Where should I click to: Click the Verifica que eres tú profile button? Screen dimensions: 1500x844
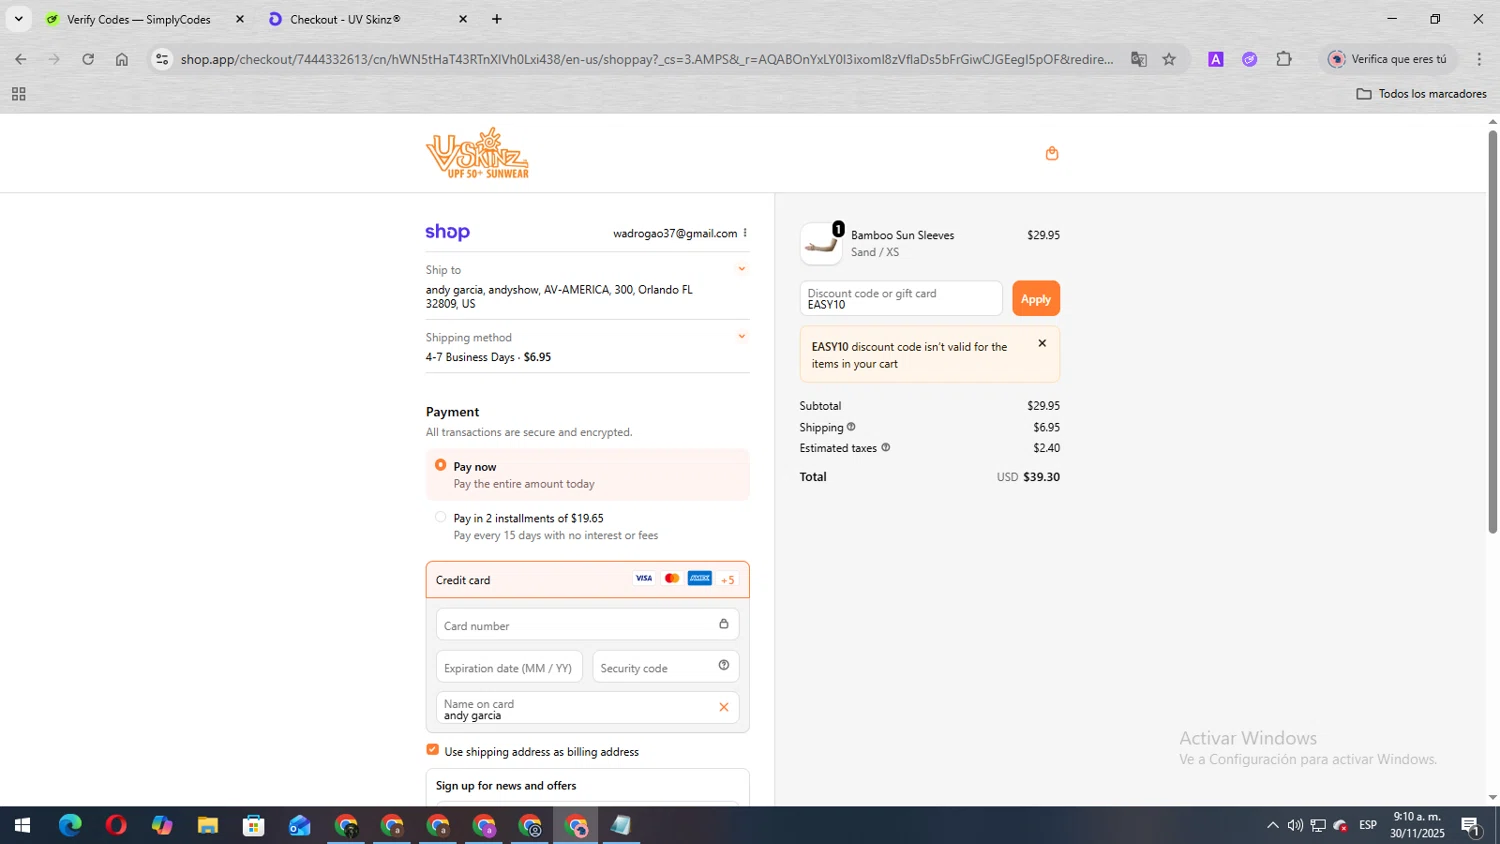1387,59
